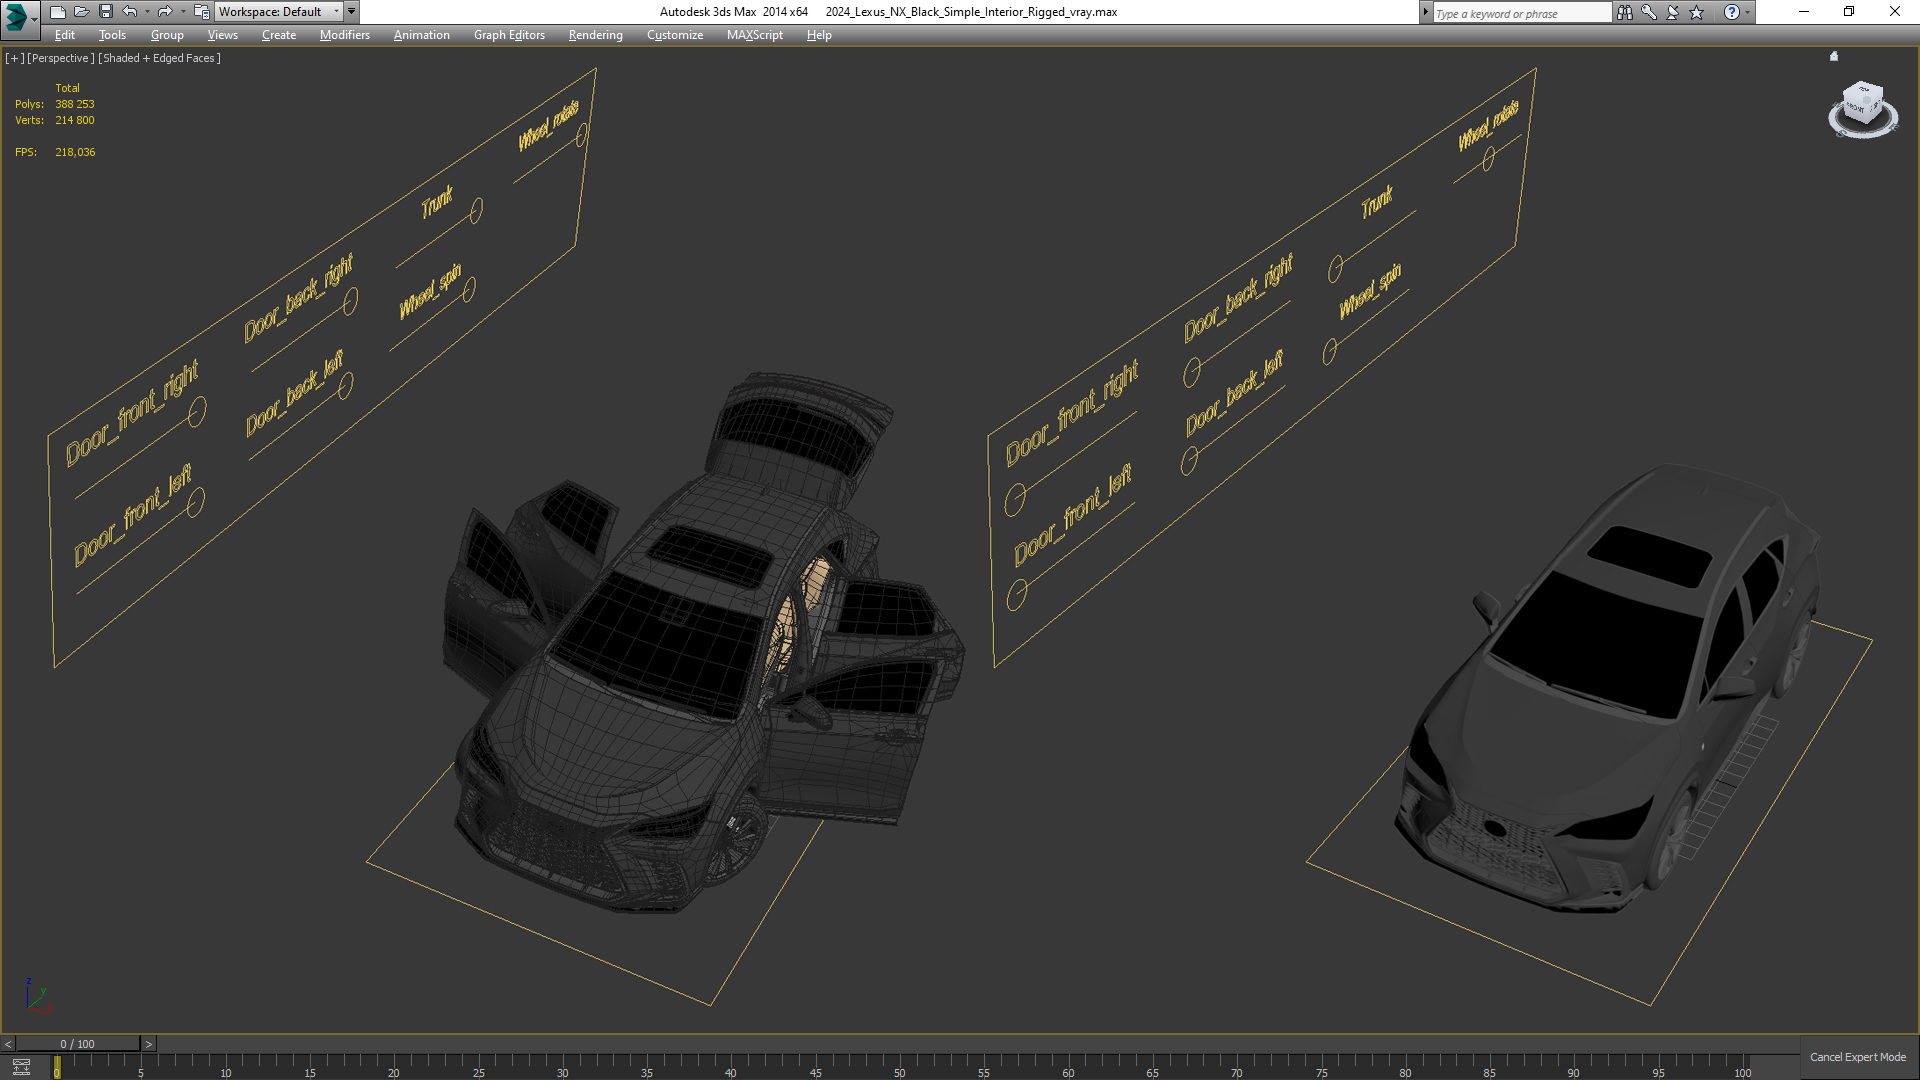Viewport: 1920px width, 1080px height.
Task: Open the Customize menu
Action: 674,35
